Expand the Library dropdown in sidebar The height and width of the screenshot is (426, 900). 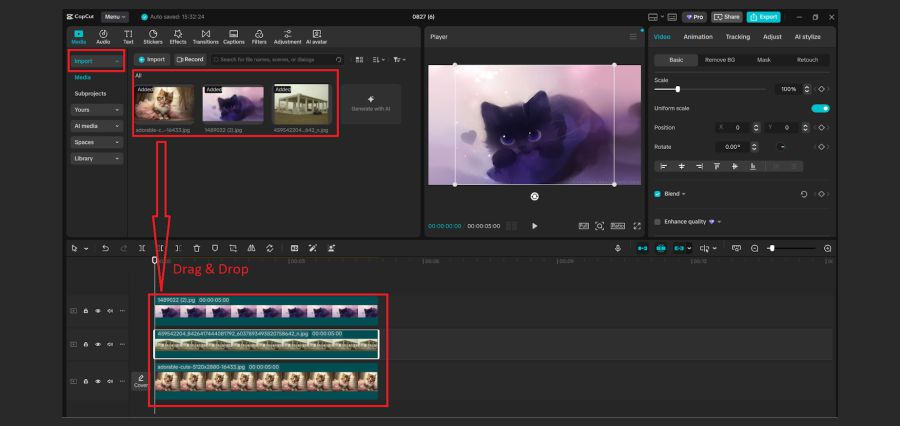(97, 158)
